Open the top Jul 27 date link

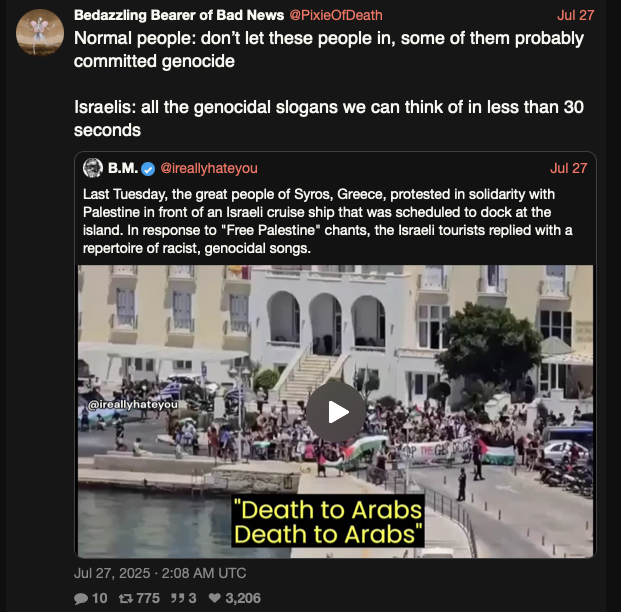pyautogui.click(x=575, y=15)
